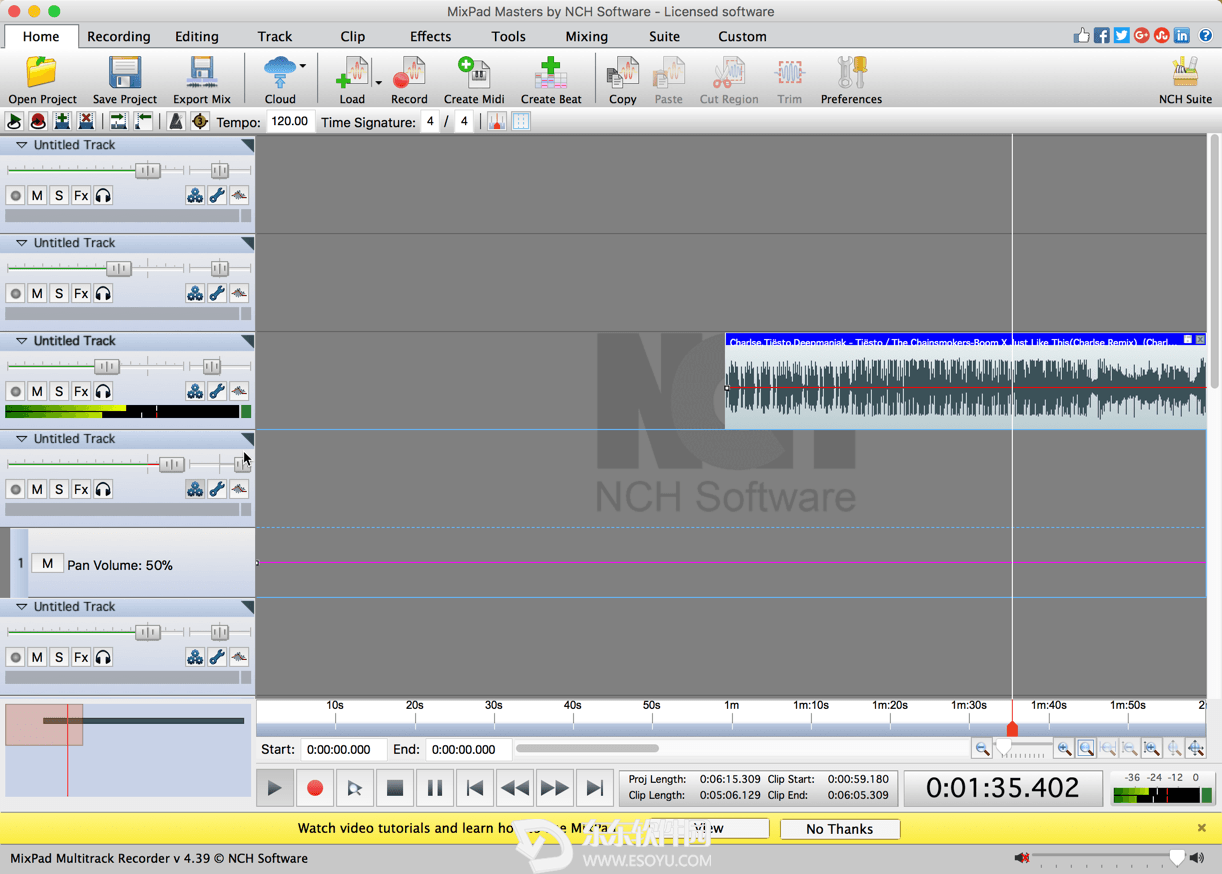The height and width of the screenshot is (874, 1222).
Task: Open the Mixing tab
Action: coord(586,36)
